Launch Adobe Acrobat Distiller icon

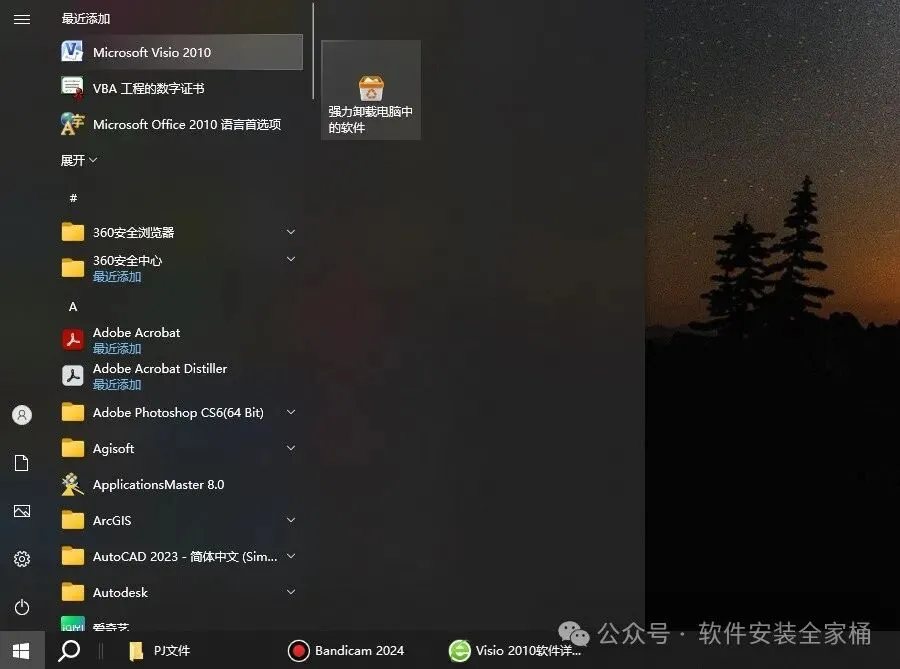point(73,376)
